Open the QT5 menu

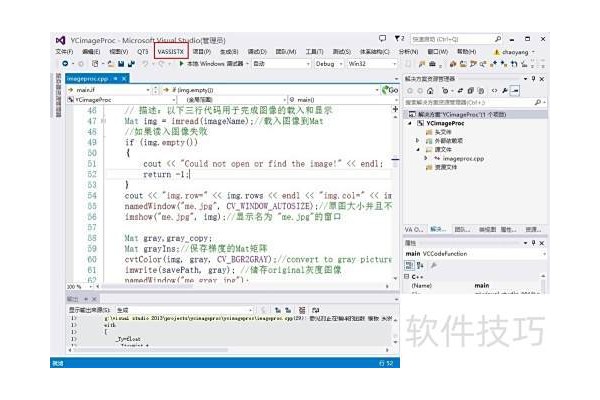[x=142, y=51]
